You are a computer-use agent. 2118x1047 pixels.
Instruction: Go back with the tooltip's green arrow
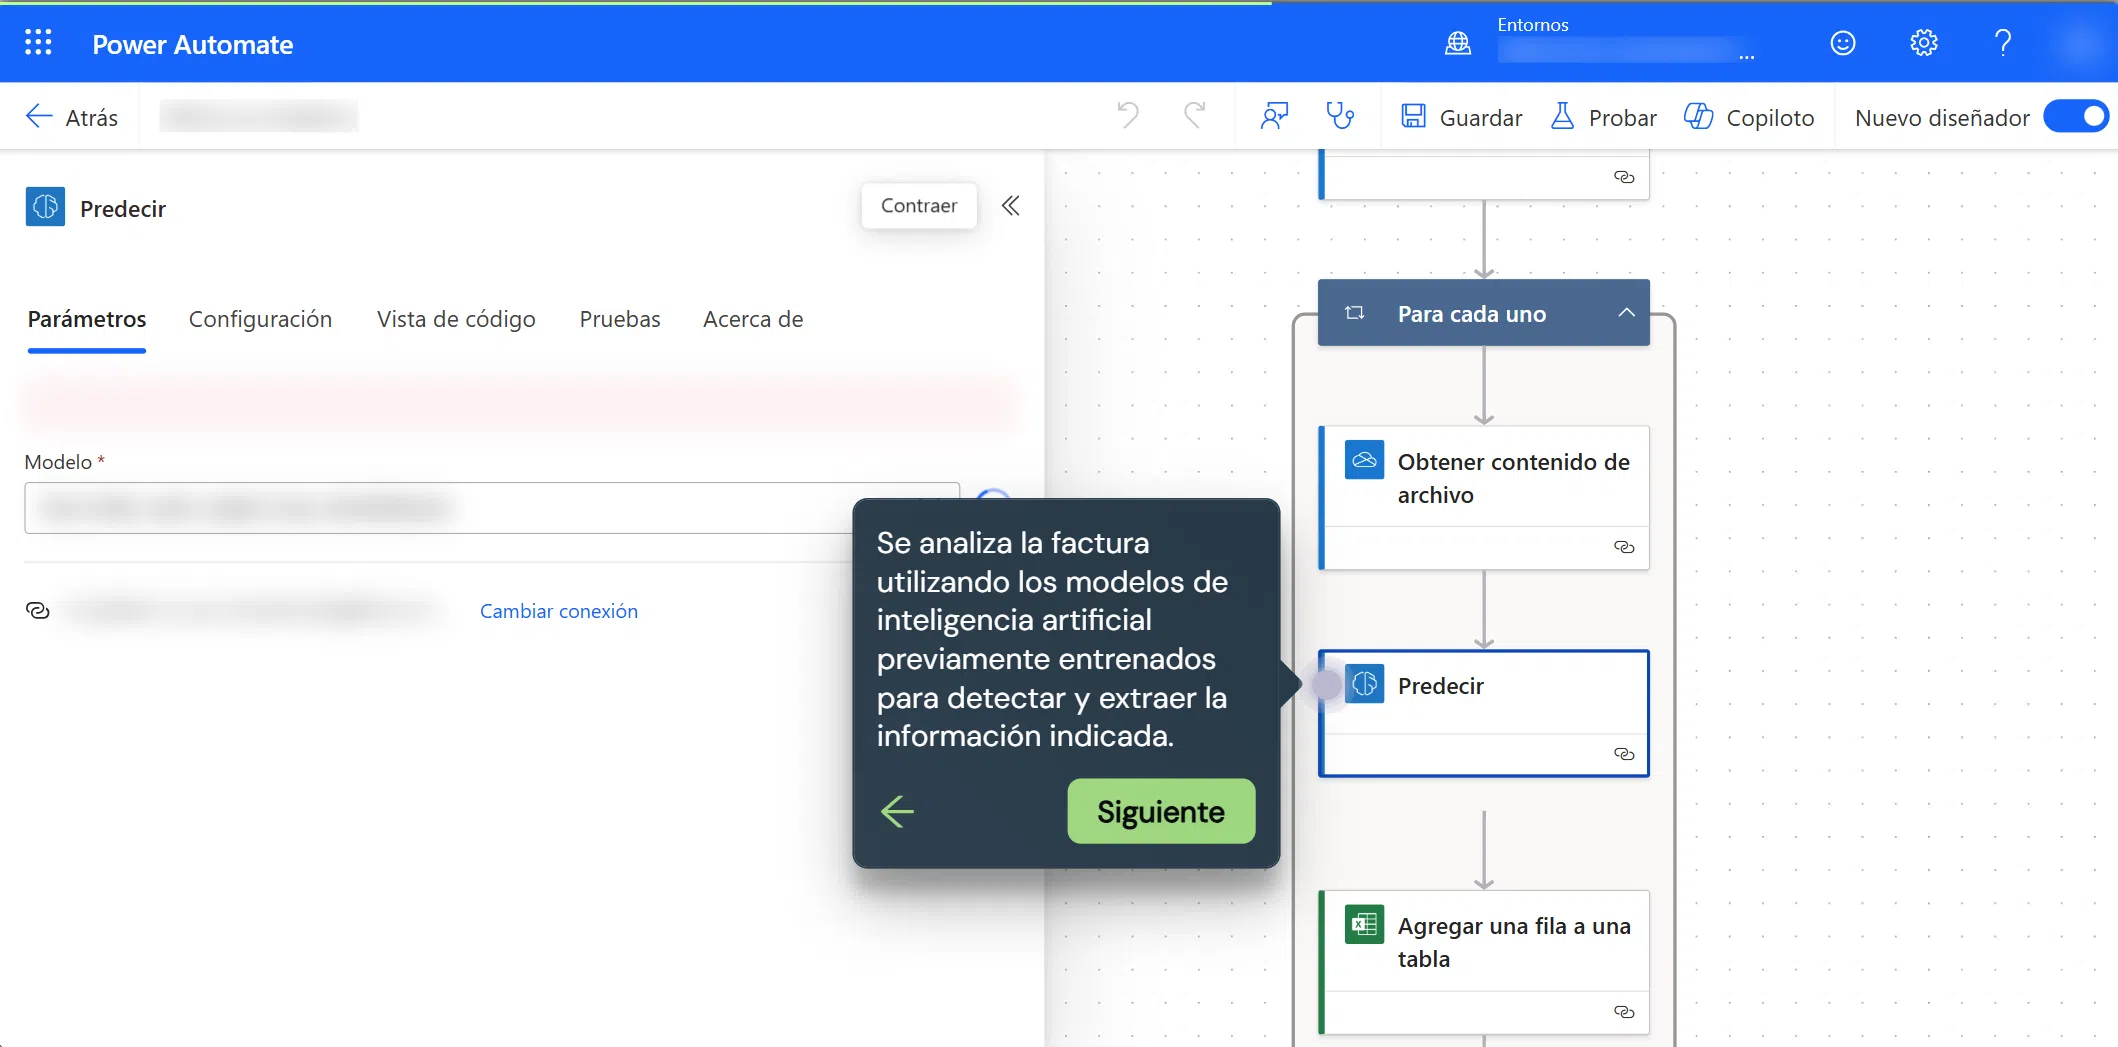pos(897,811)
